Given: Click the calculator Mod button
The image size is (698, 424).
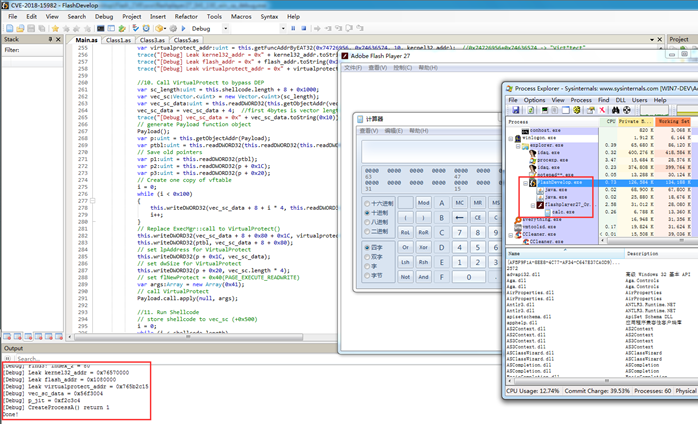Looking at the screenshot, I should (x=423, y=203).
